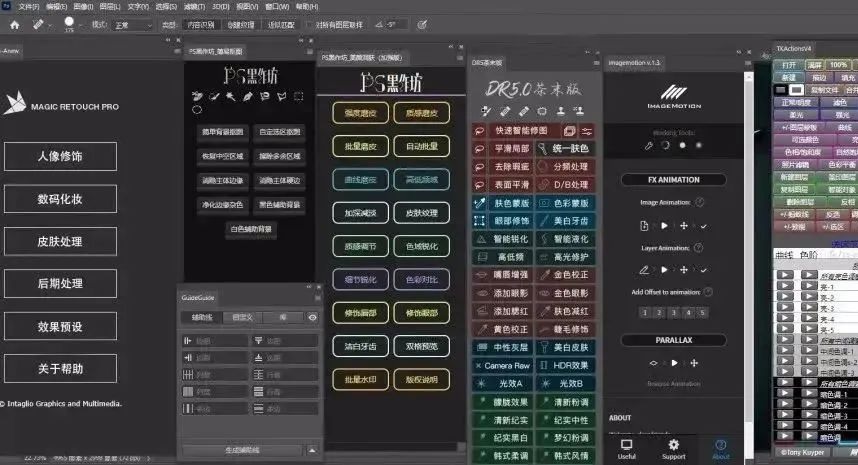This screenshot has height=465, width=858.
Task: Open 皮肤处理 in Magic Retouch Pro
Action: (60, 242)
